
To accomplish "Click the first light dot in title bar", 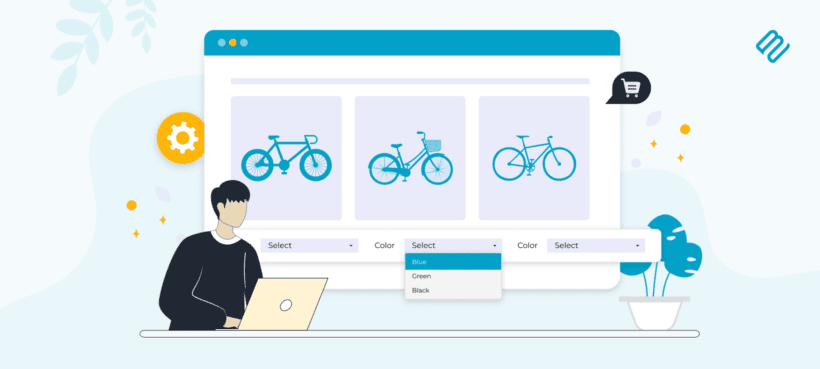I will tap(222, 43).
